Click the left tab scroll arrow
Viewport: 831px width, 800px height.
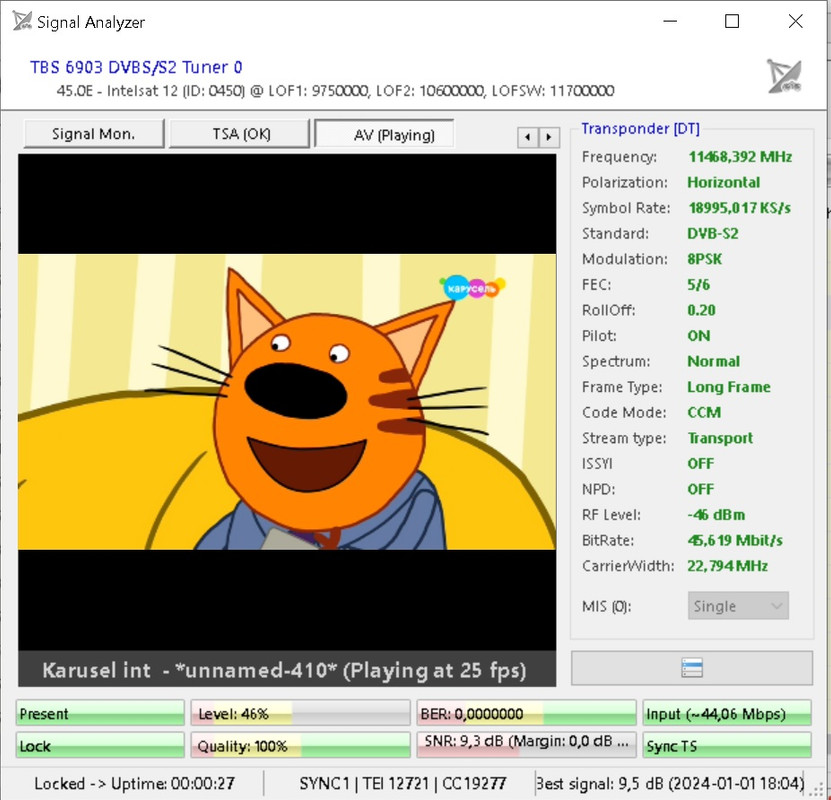pos(527,138)
